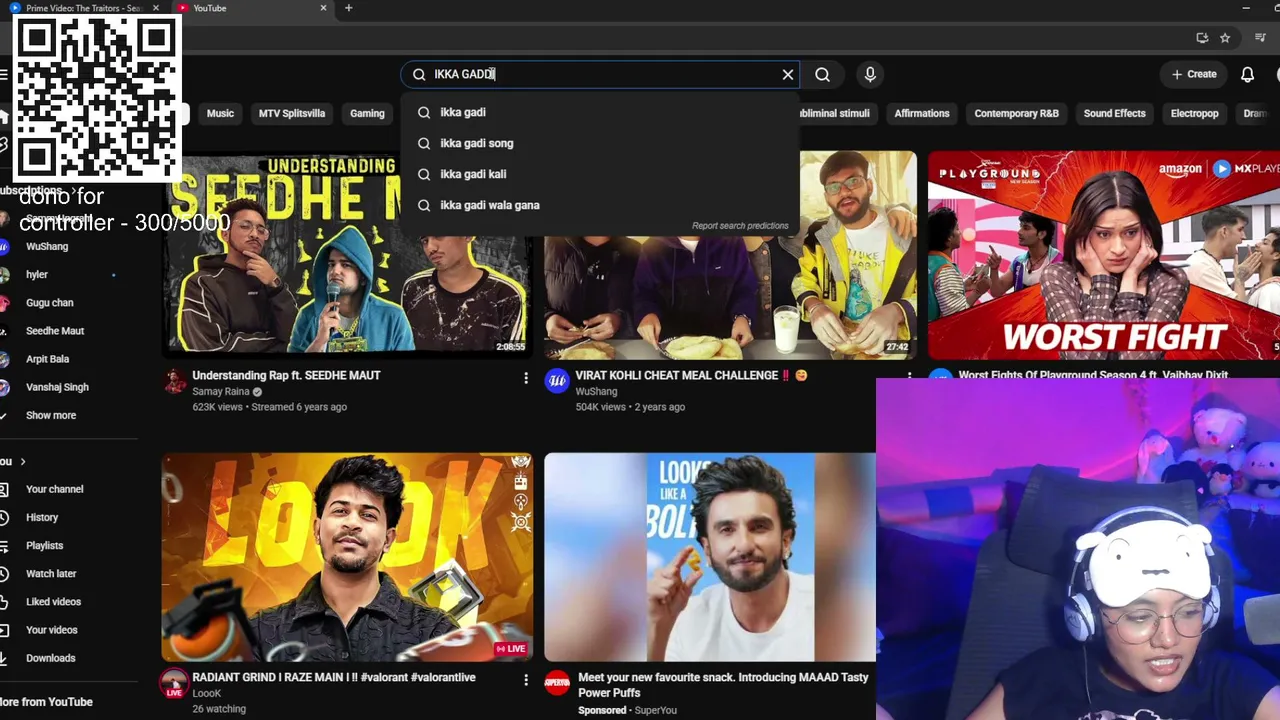
Task: Open Arpit Bala channel from subscriptions
Action: [x=48, y=359]
